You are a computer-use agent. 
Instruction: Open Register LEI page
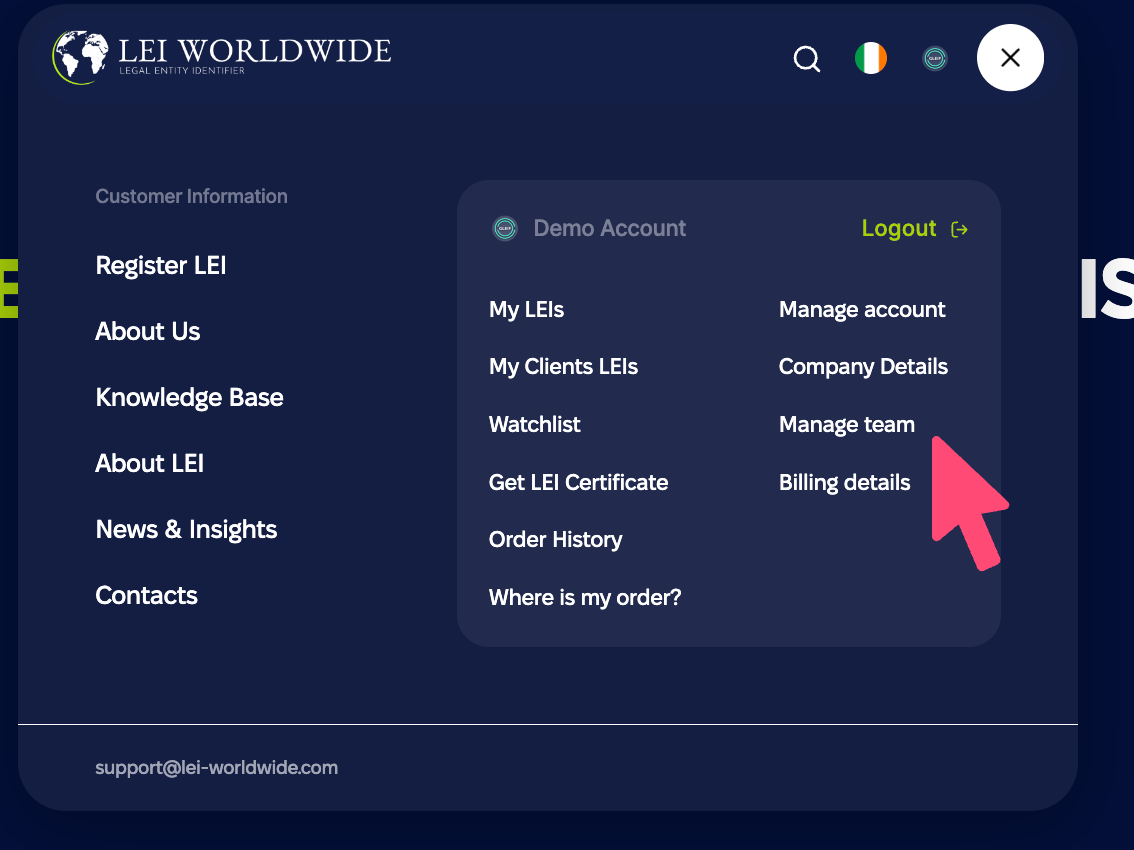point(161,265)
